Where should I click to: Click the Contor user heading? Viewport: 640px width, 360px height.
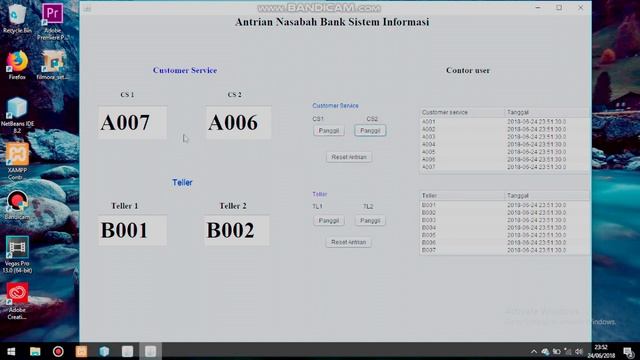(x=468, y=70)
